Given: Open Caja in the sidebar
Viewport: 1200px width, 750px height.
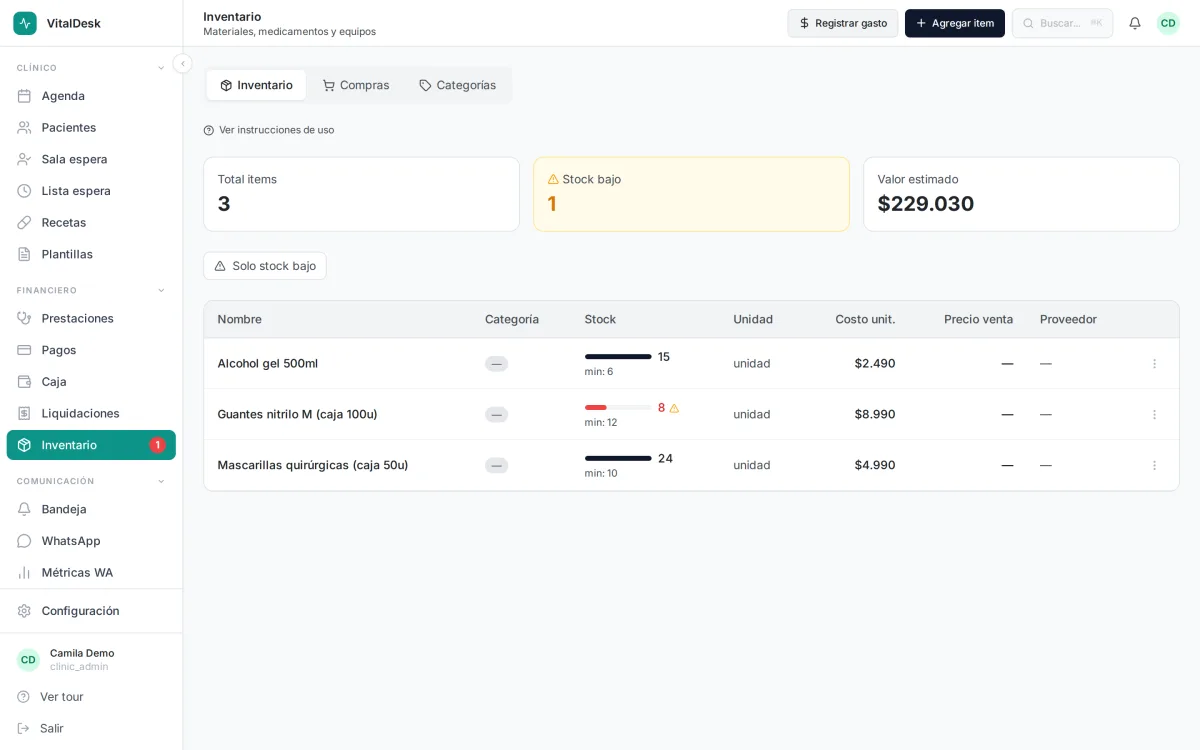Looking at the screenshot, I should click(91, 382).
